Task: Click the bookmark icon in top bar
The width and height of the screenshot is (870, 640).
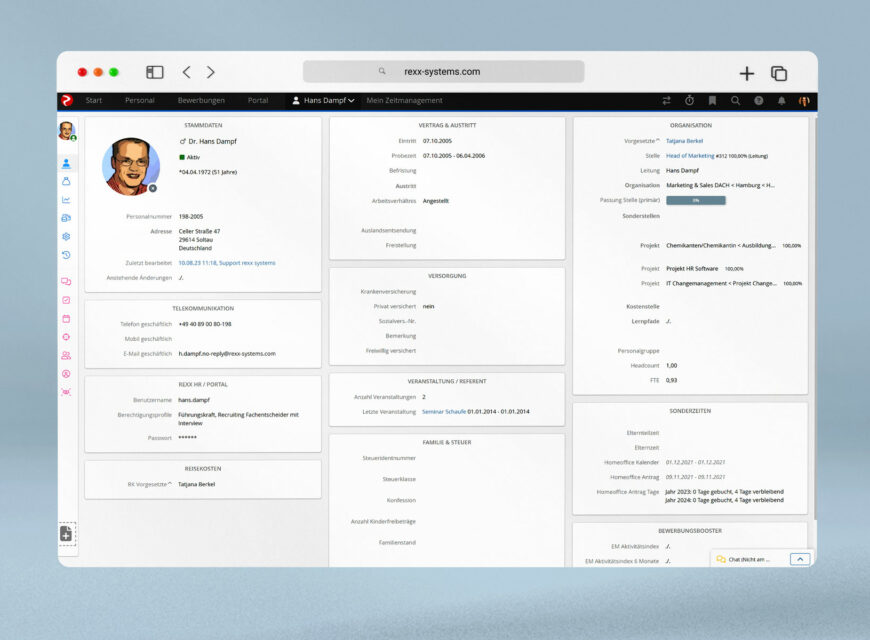Action: 712,101
